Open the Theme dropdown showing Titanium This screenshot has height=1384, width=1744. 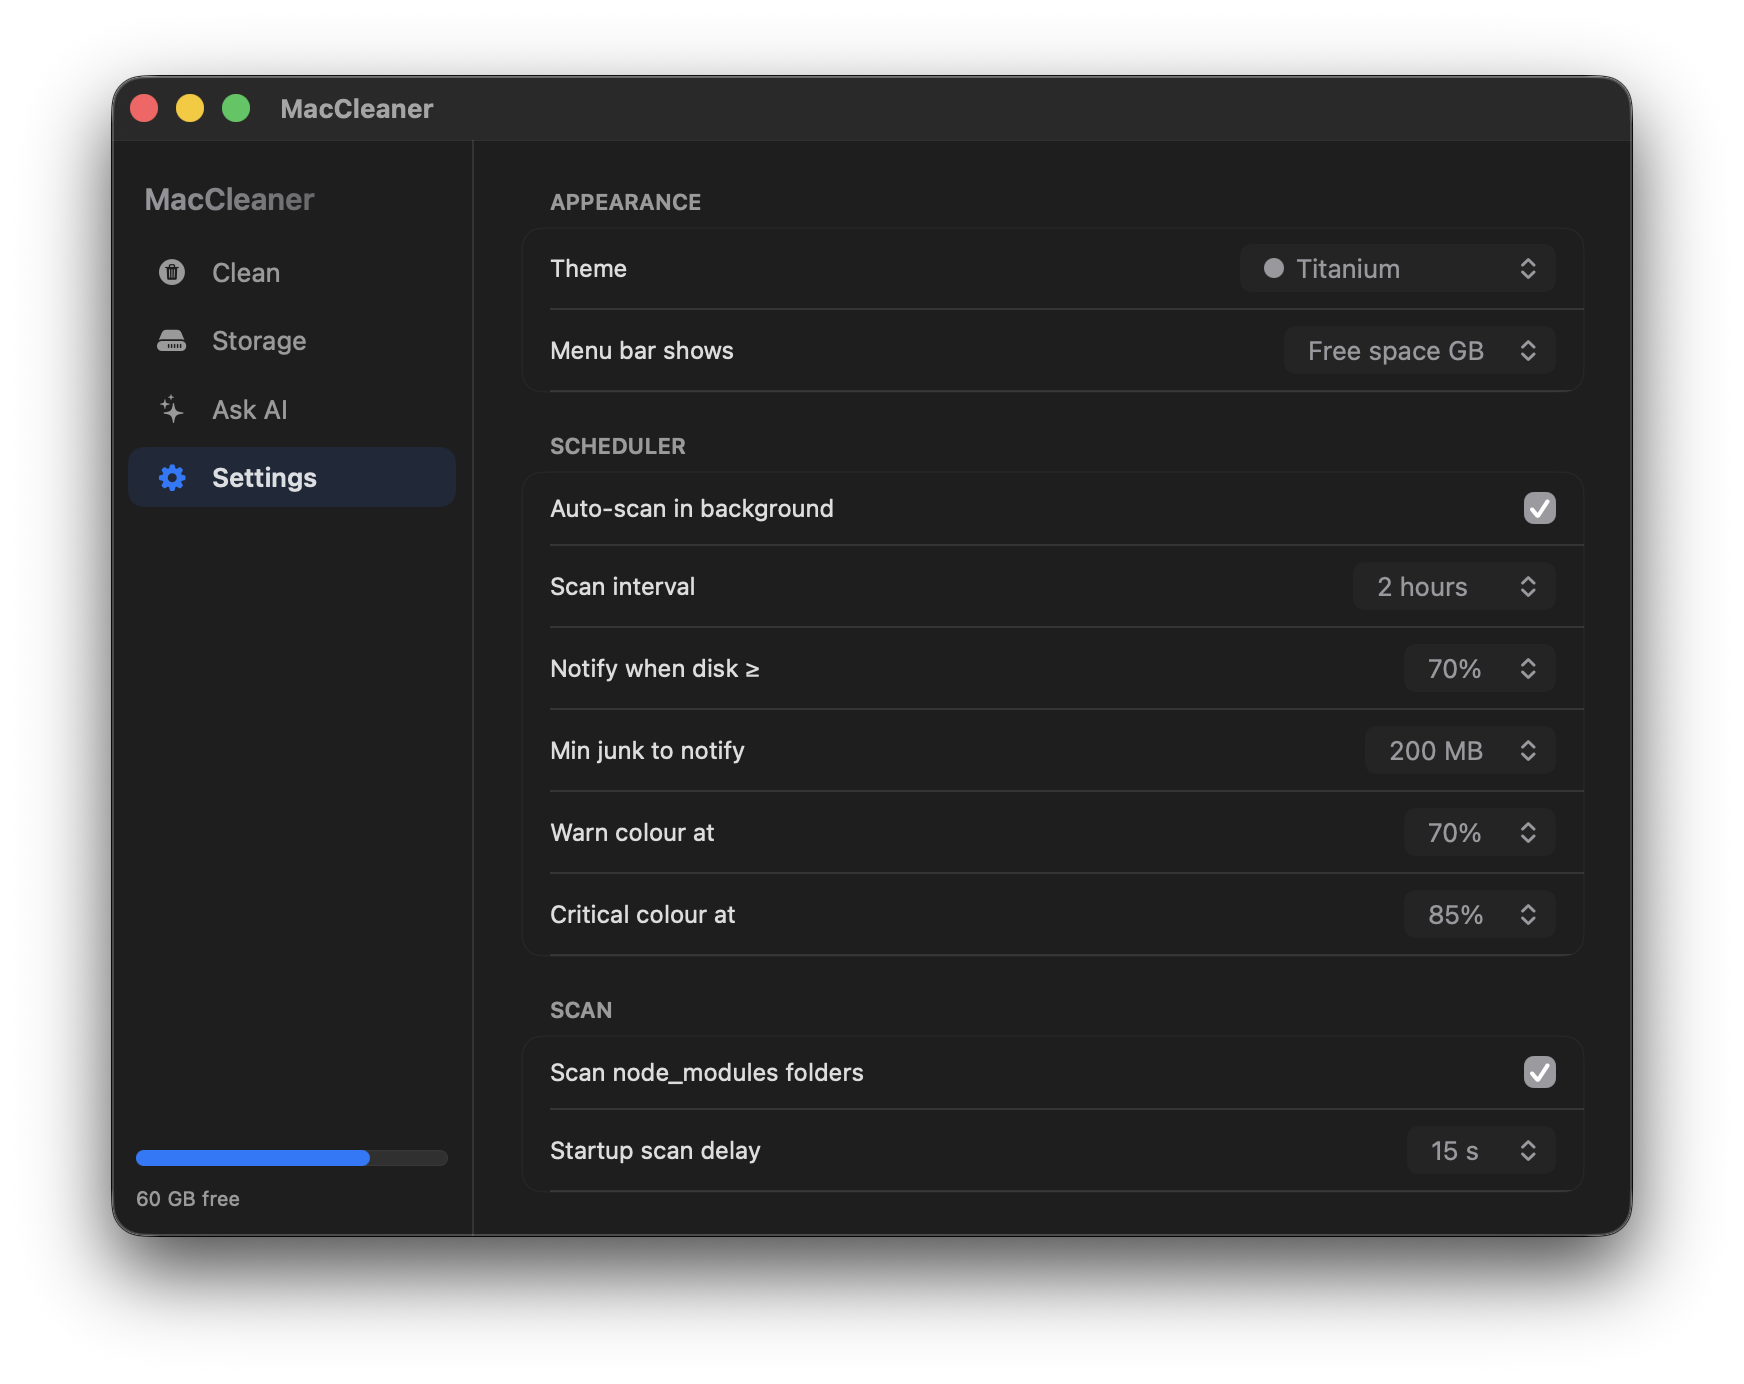click(1397, 268)
